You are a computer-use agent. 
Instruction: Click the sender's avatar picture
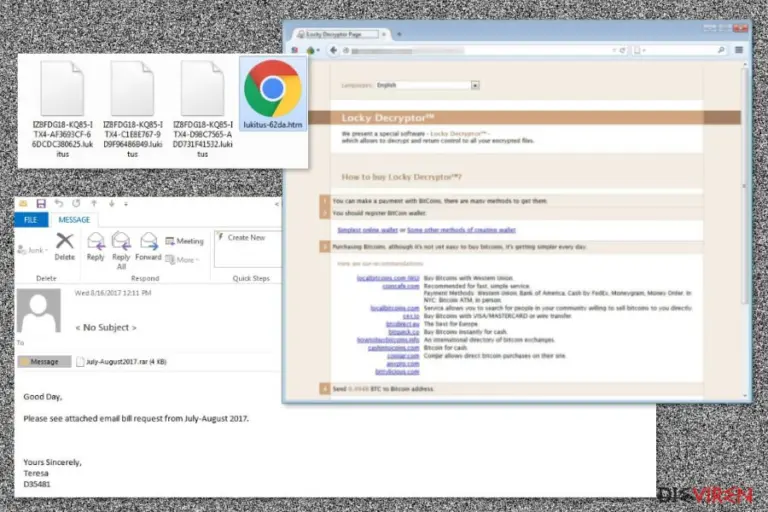click(x=39, y=311)
